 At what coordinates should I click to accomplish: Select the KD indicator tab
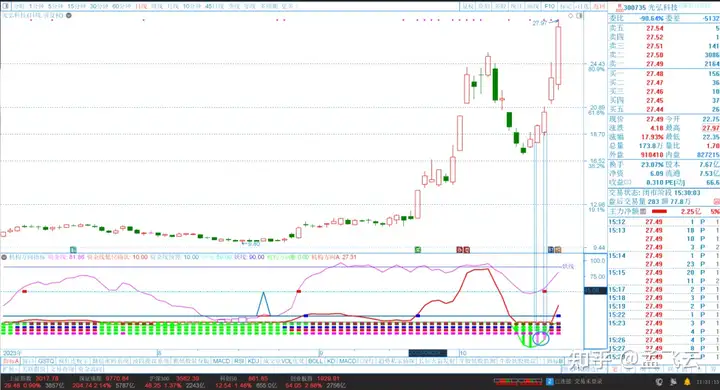tap(331, 361)
